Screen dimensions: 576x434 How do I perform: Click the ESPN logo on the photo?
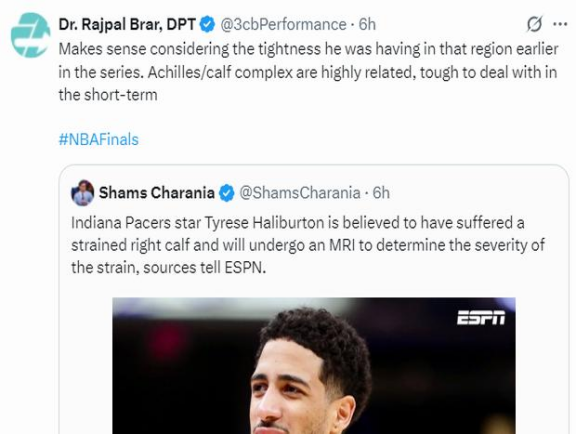(x=481, y=318)
